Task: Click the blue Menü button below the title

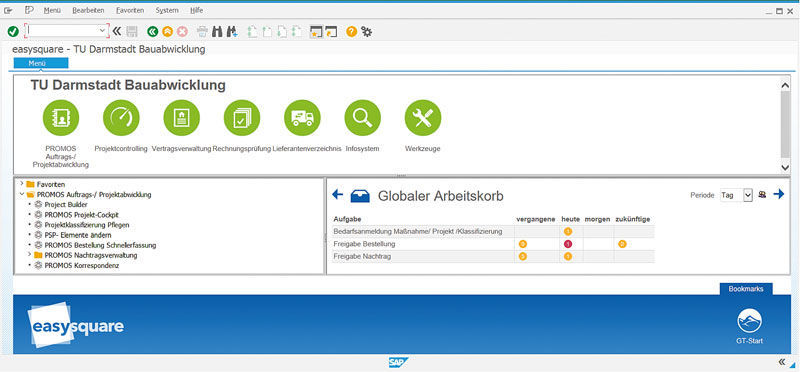Action: click(41, 63)
